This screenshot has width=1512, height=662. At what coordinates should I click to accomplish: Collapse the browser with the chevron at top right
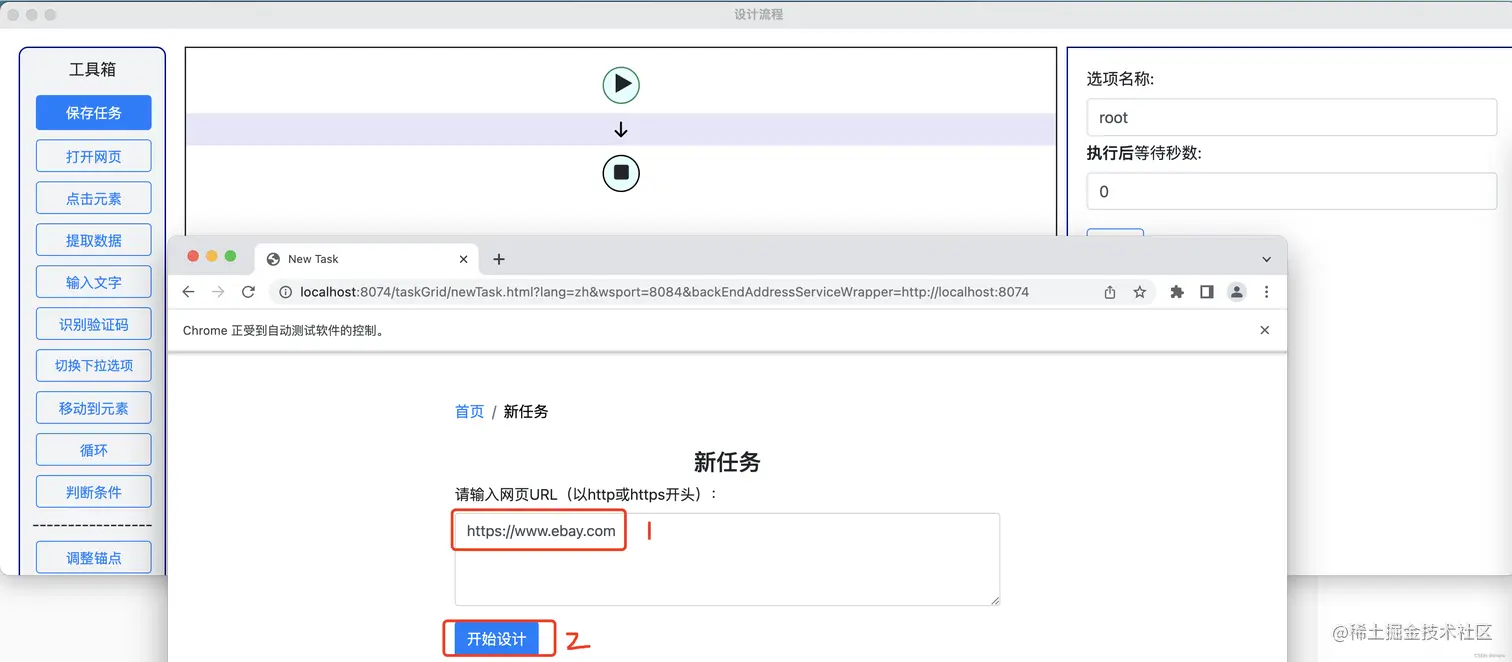pyautogui.click(x=1266, y=258)
